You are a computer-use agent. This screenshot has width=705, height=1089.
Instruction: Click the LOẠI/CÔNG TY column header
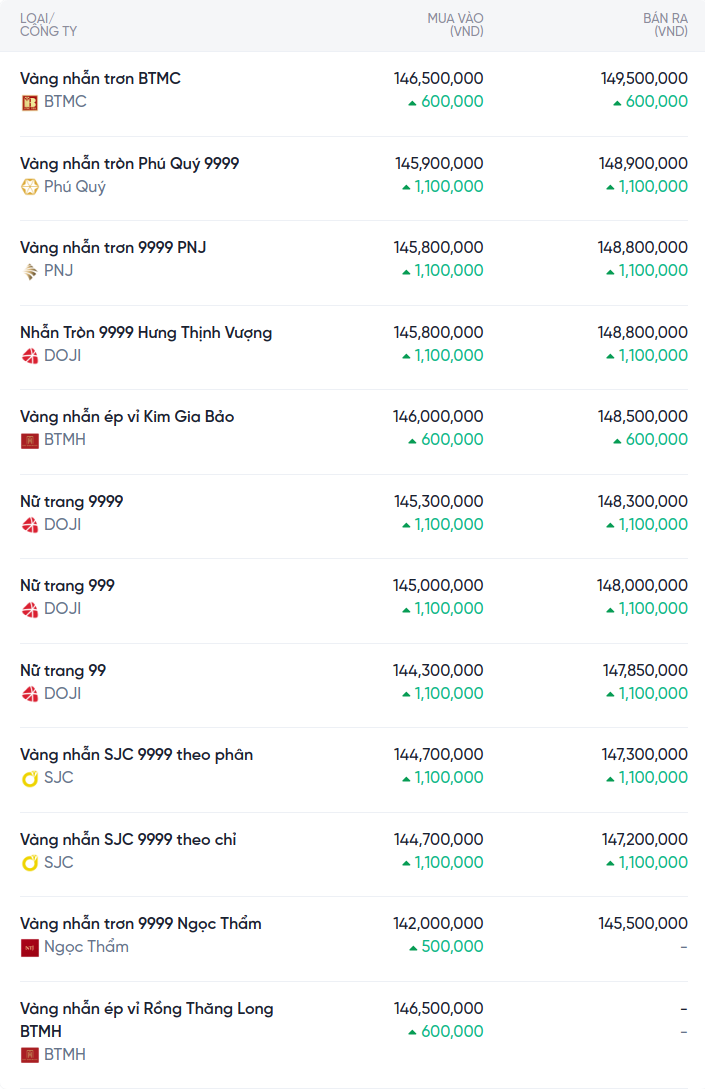[x=48, y=25]
